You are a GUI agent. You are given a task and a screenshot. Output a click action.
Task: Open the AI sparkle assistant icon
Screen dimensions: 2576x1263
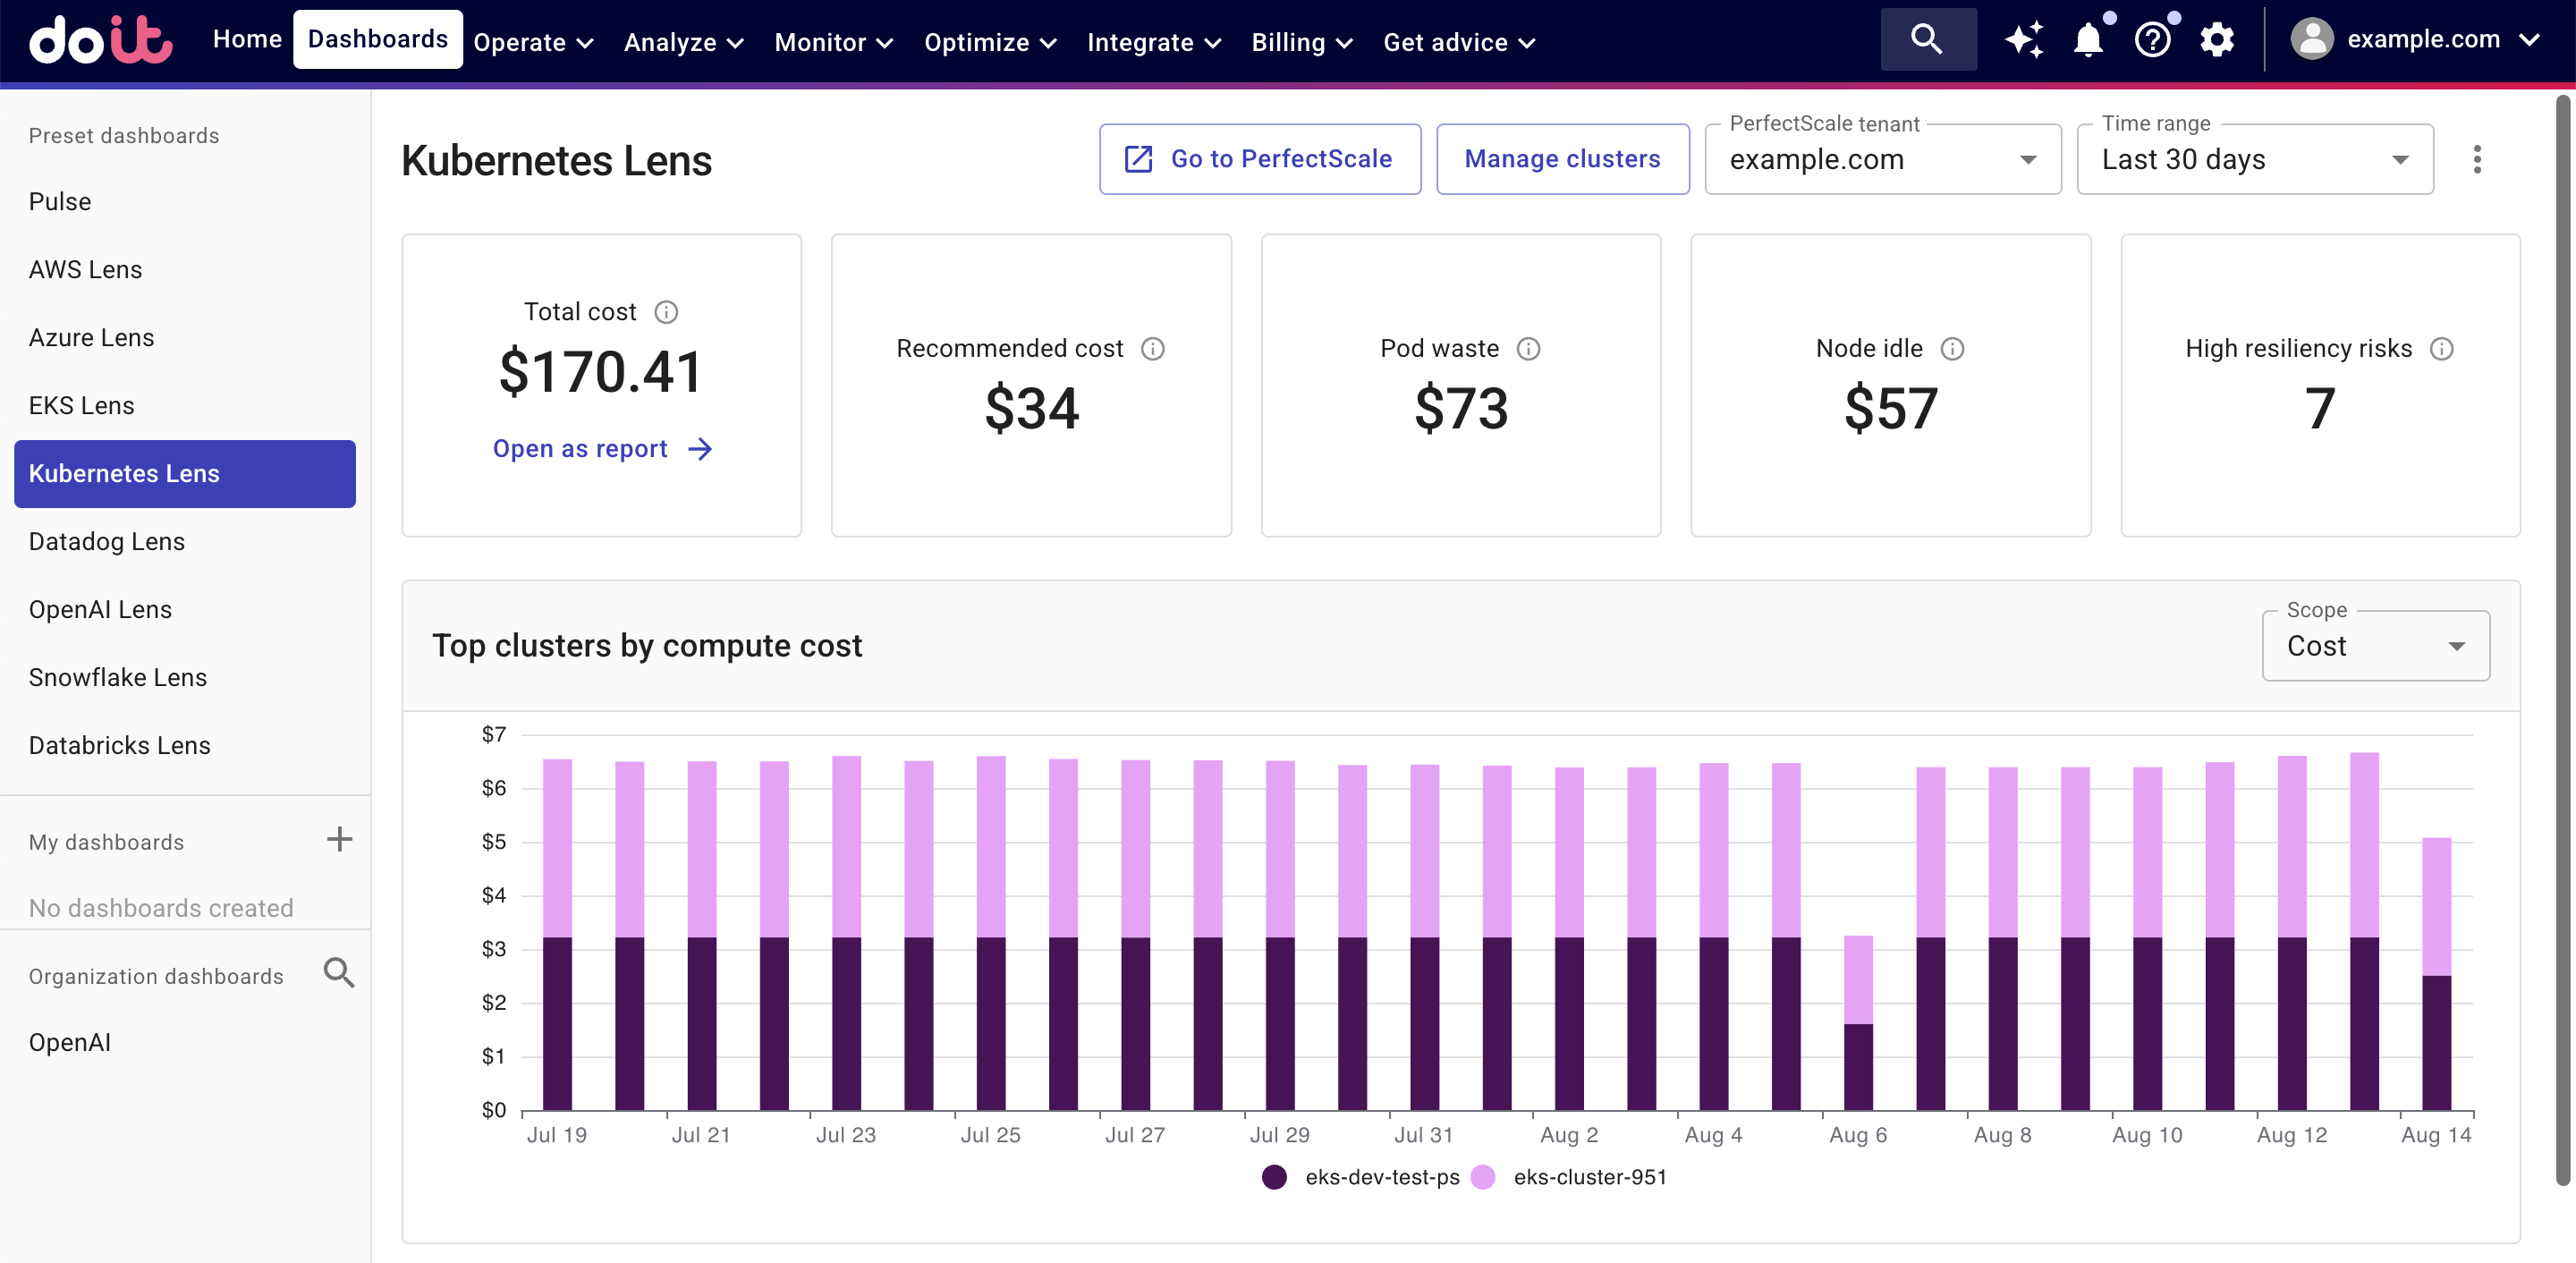coord(2025,40)
